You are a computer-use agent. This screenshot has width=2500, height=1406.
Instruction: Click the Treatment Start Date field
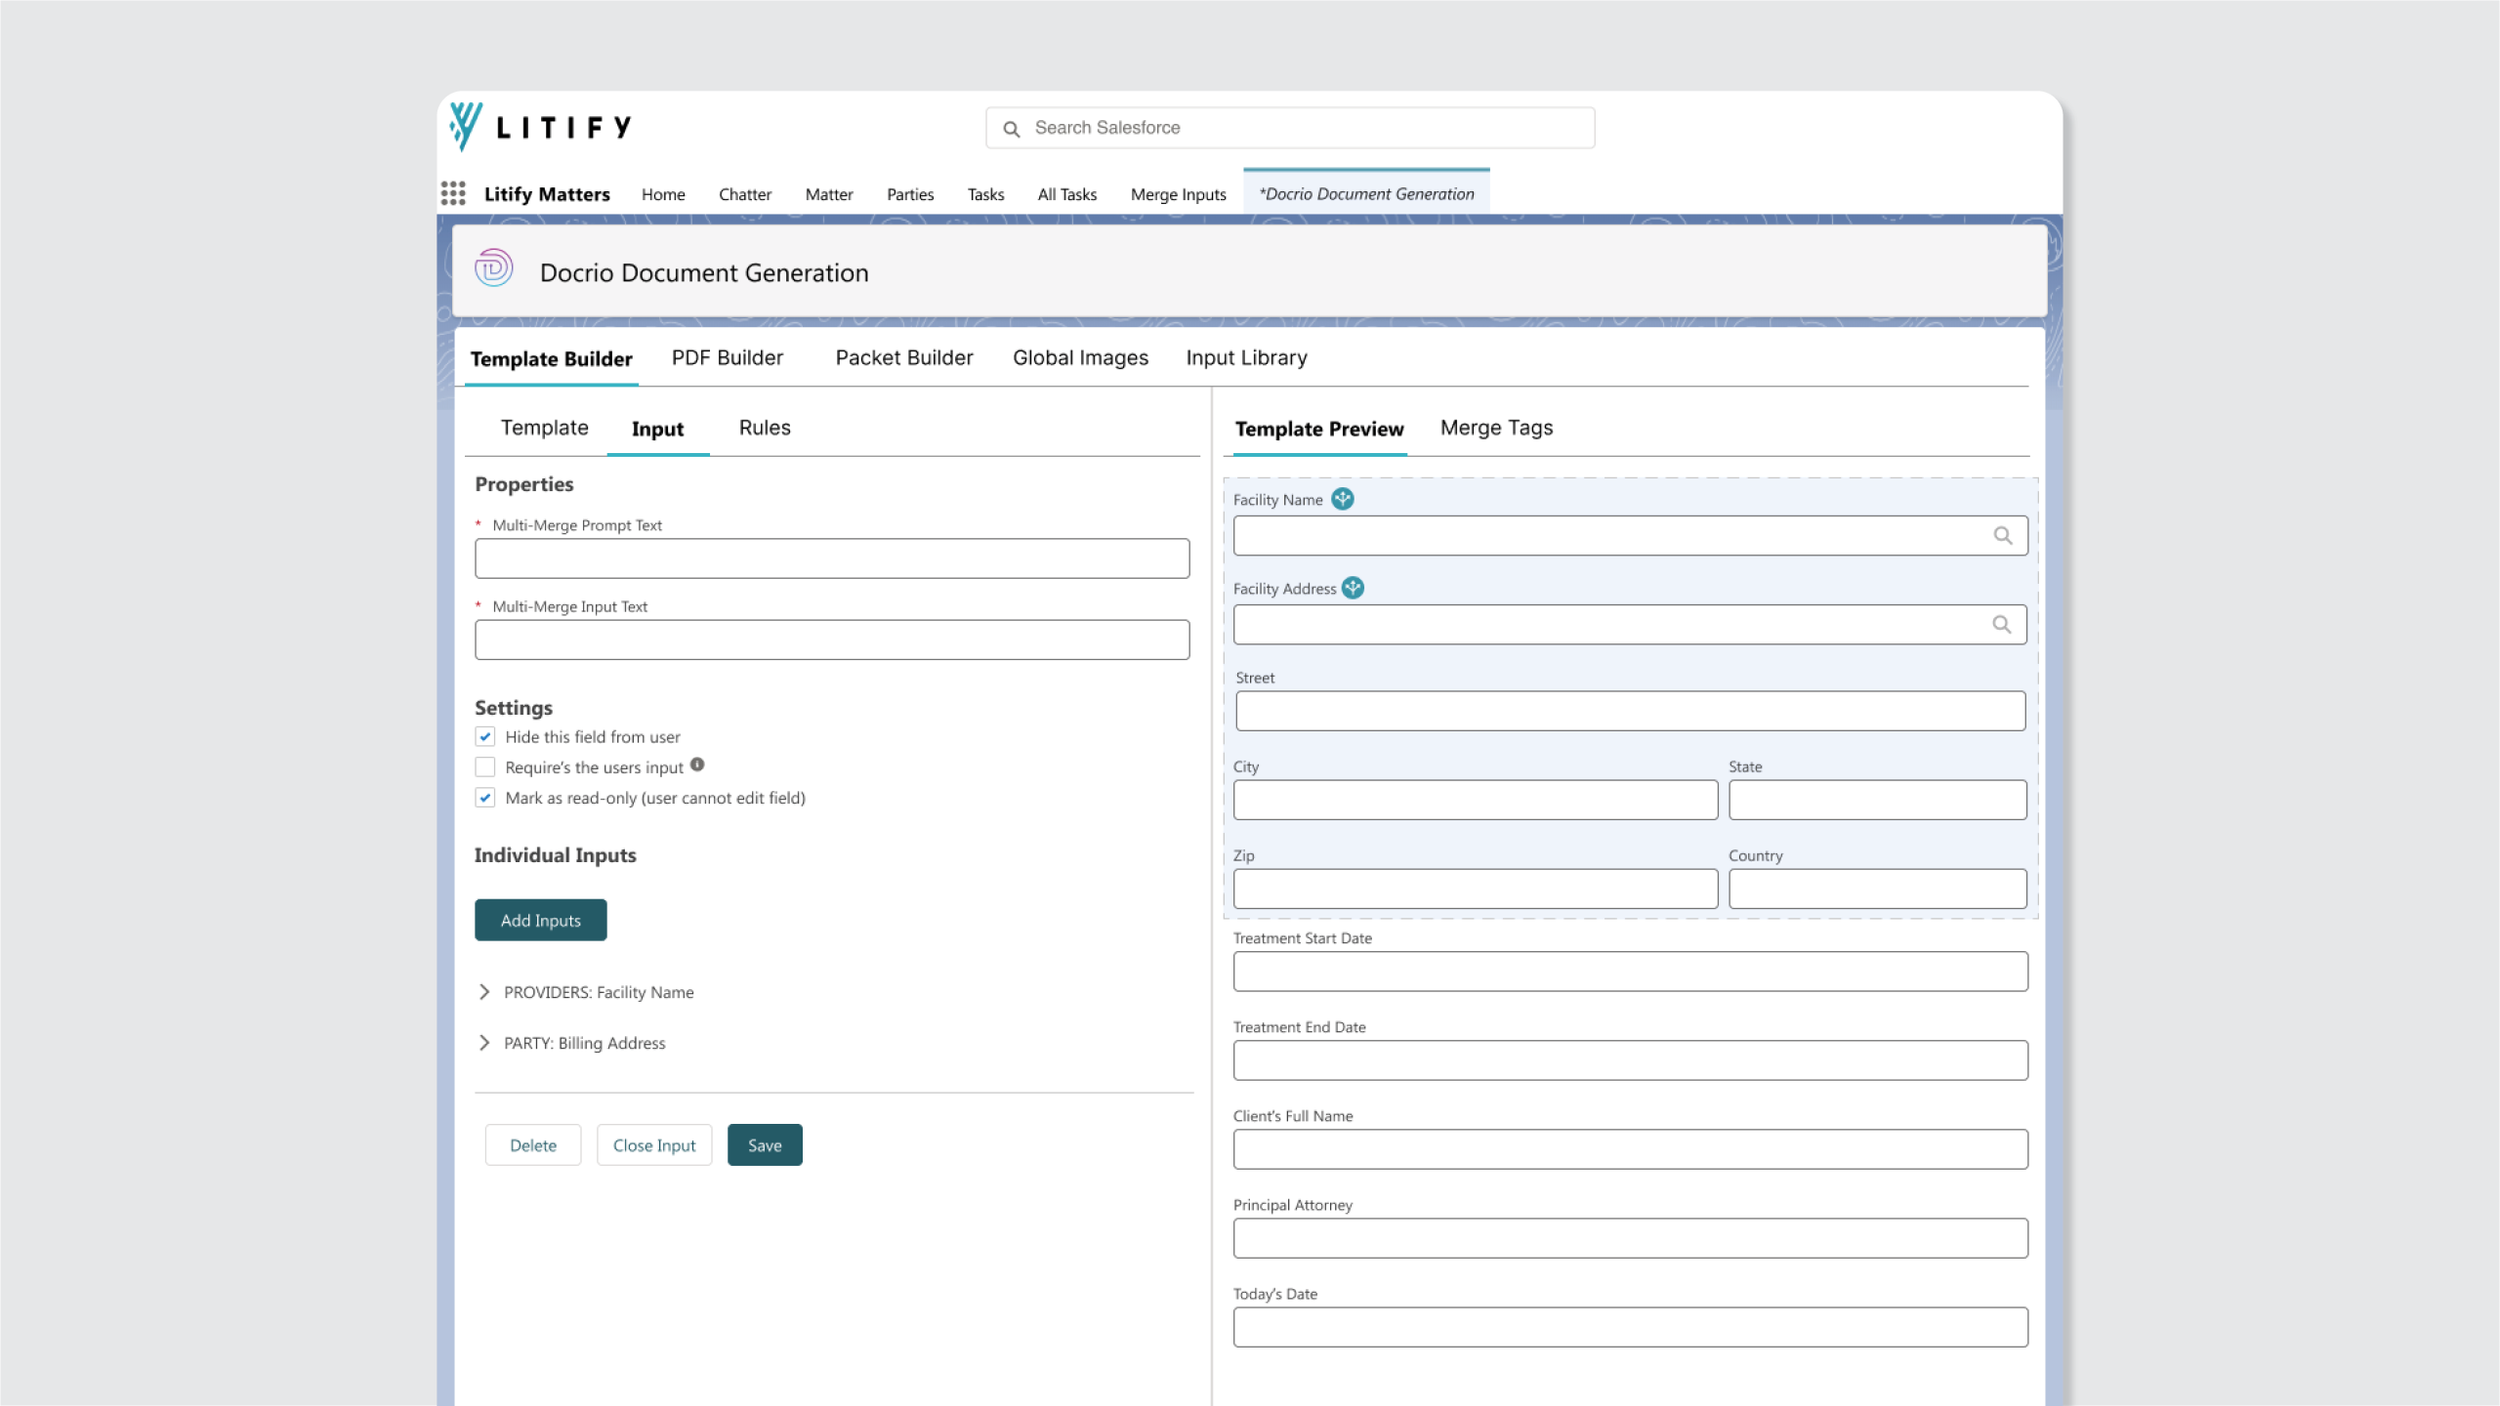point(1630,972)
